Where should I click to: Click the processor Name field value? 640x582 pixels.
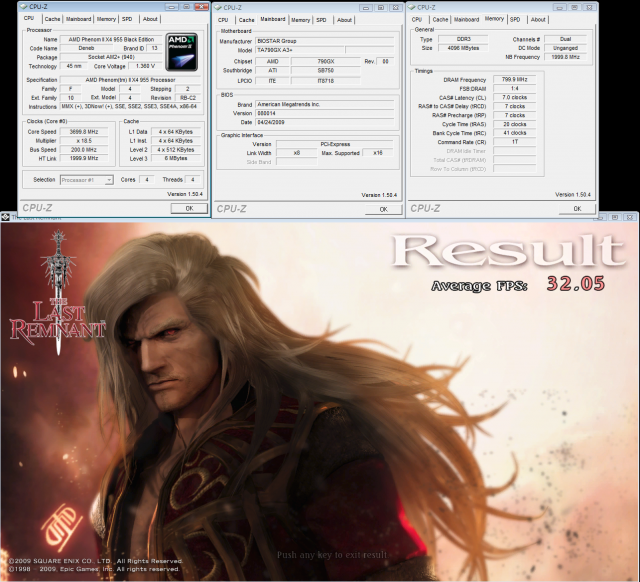click(x=111, y=40)
